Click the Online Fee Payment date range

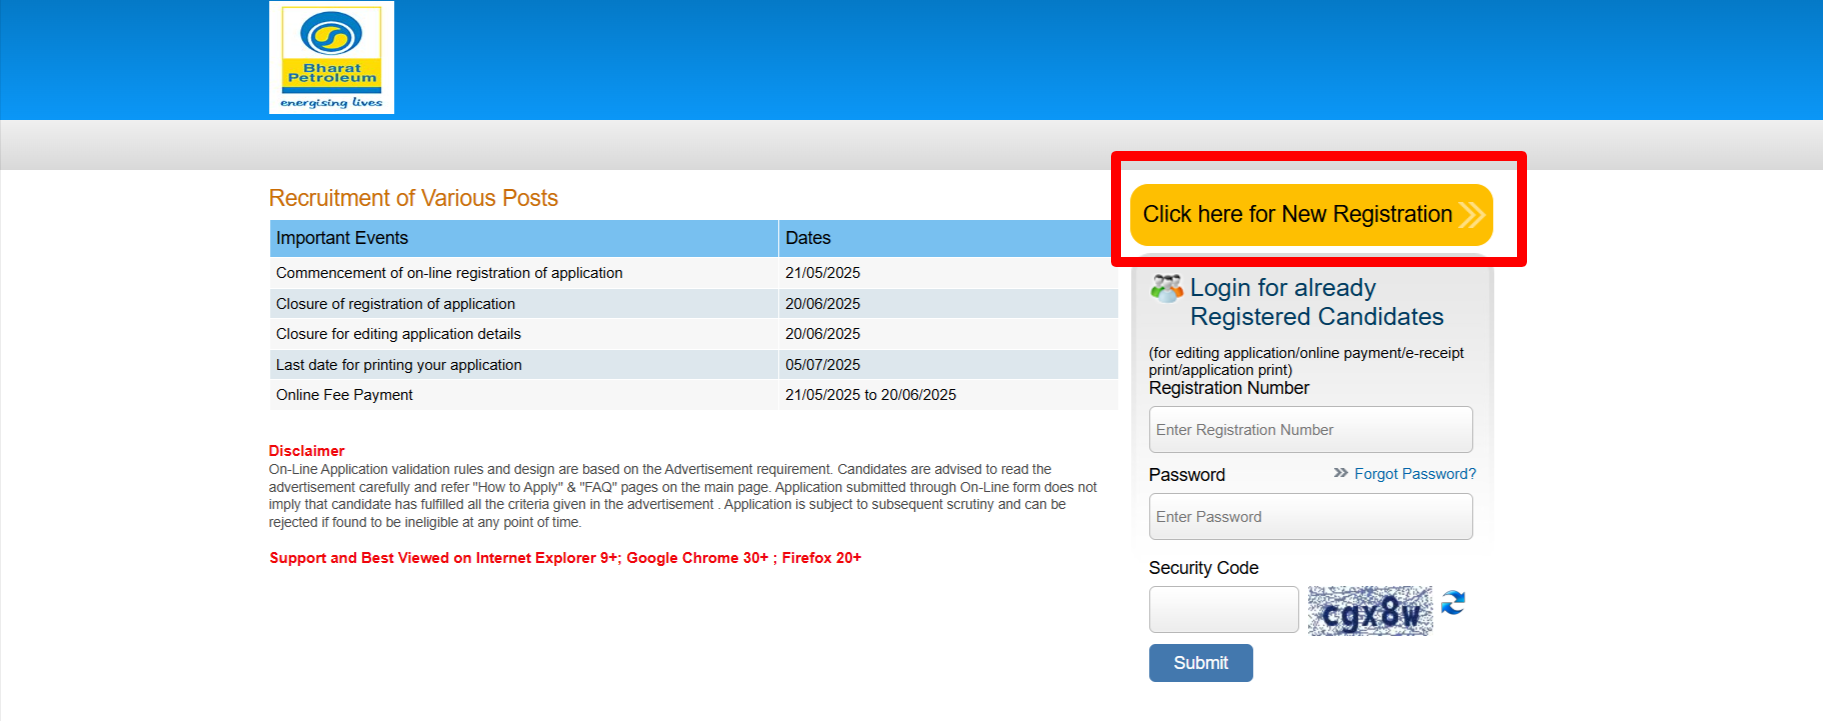pos(870,395)
